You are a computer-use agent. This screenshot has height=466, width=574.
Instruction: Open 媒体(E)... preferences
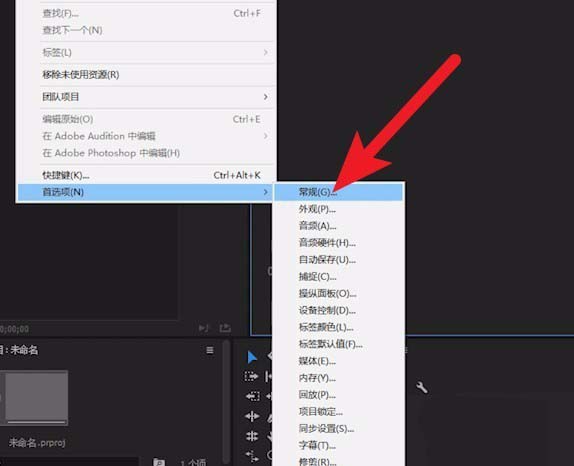339,361
